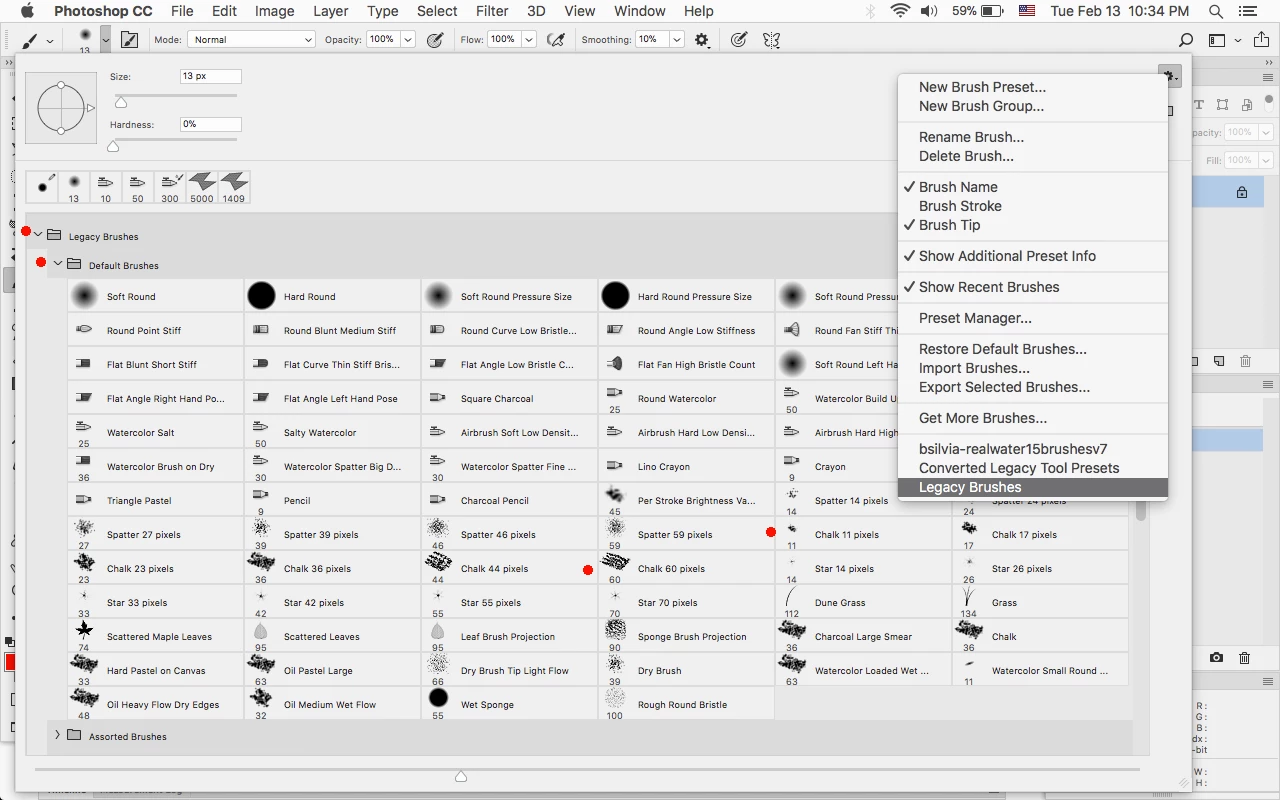
Task: Toggle pressure for size icon
Action: tap(738, 40)
